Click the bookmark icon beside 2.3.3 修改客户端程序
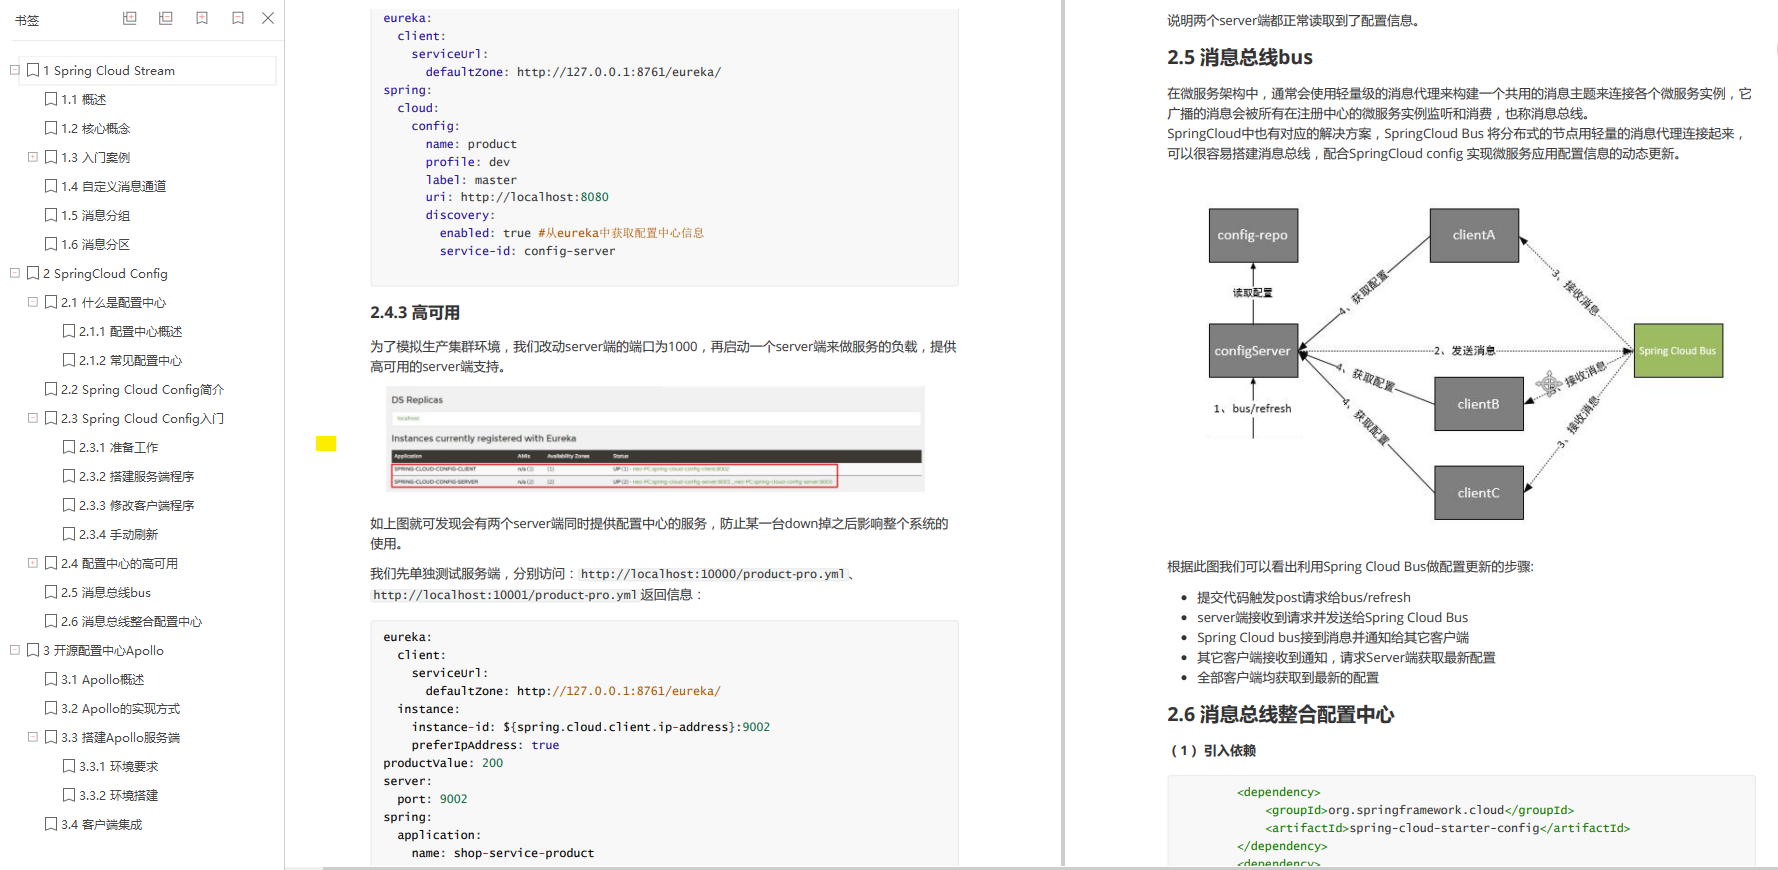 [69, 505]
